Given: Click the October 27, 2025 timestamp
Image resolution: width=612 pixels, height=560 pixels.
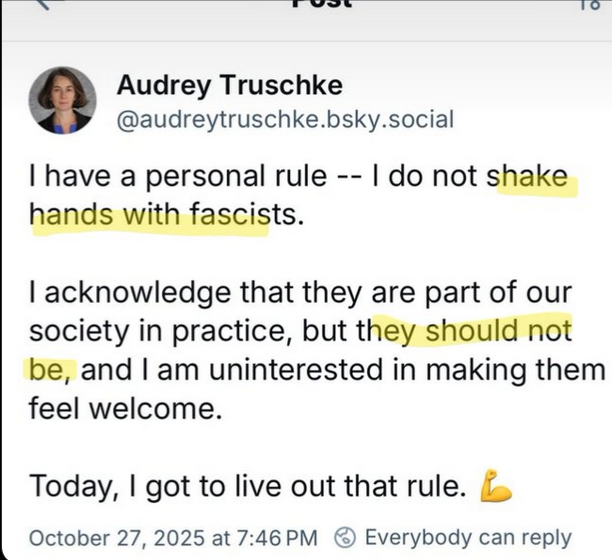Looking at the screenshot, I should 174,537.
